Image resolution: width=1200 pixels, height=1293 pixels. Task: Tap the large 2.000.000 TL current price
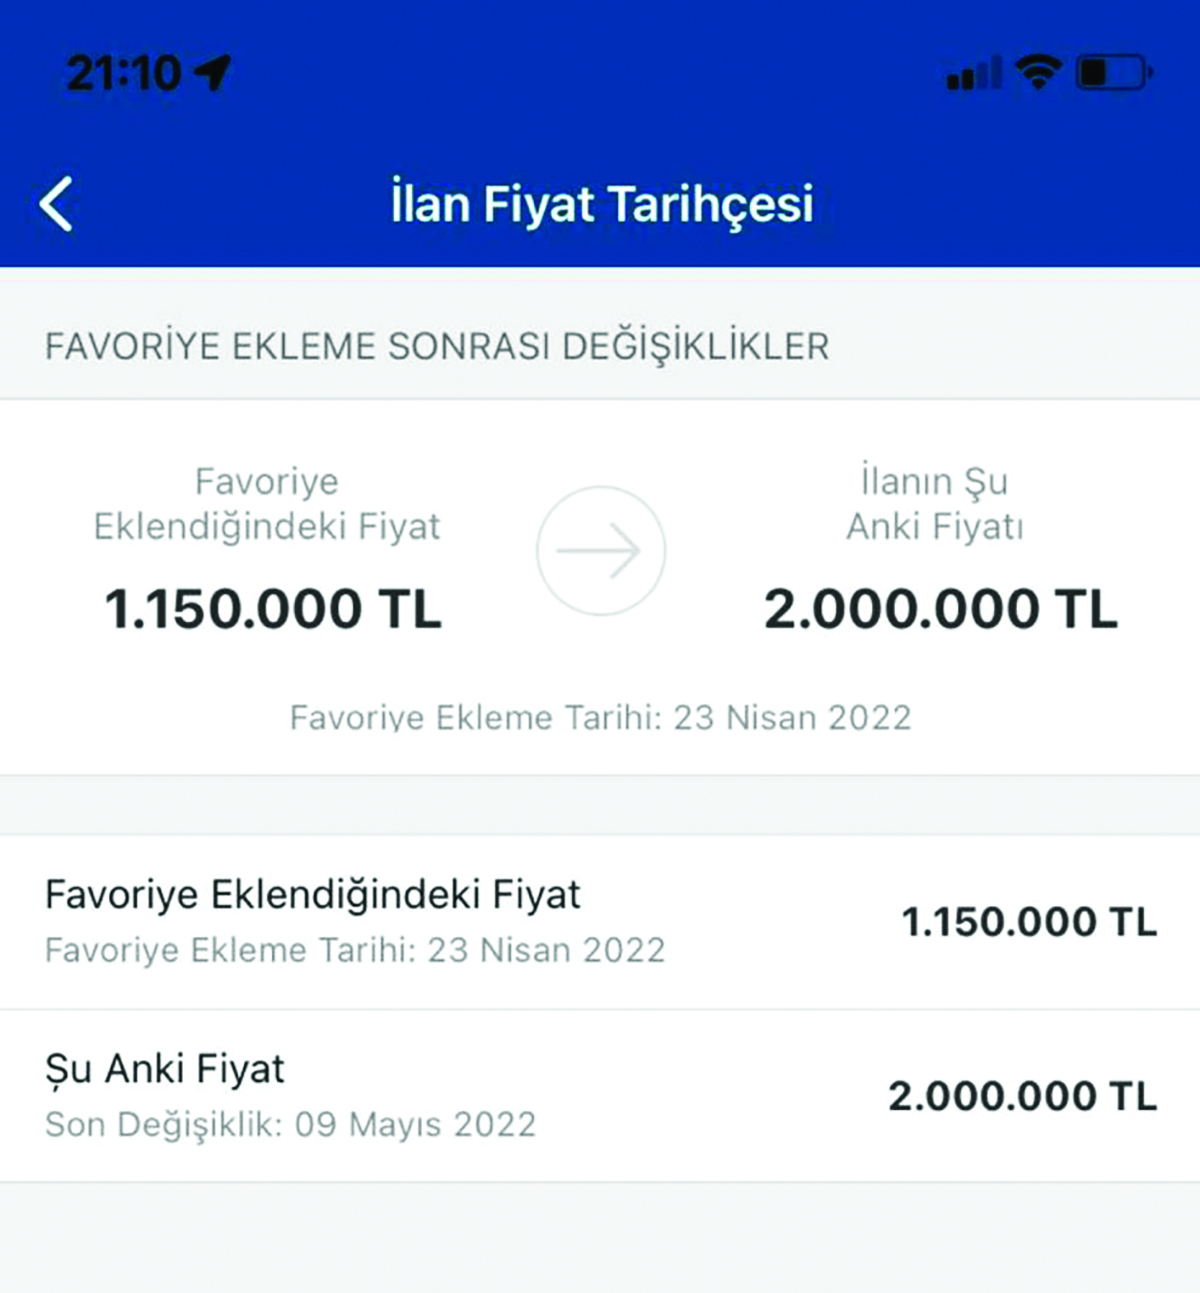(x=940, y=609)
